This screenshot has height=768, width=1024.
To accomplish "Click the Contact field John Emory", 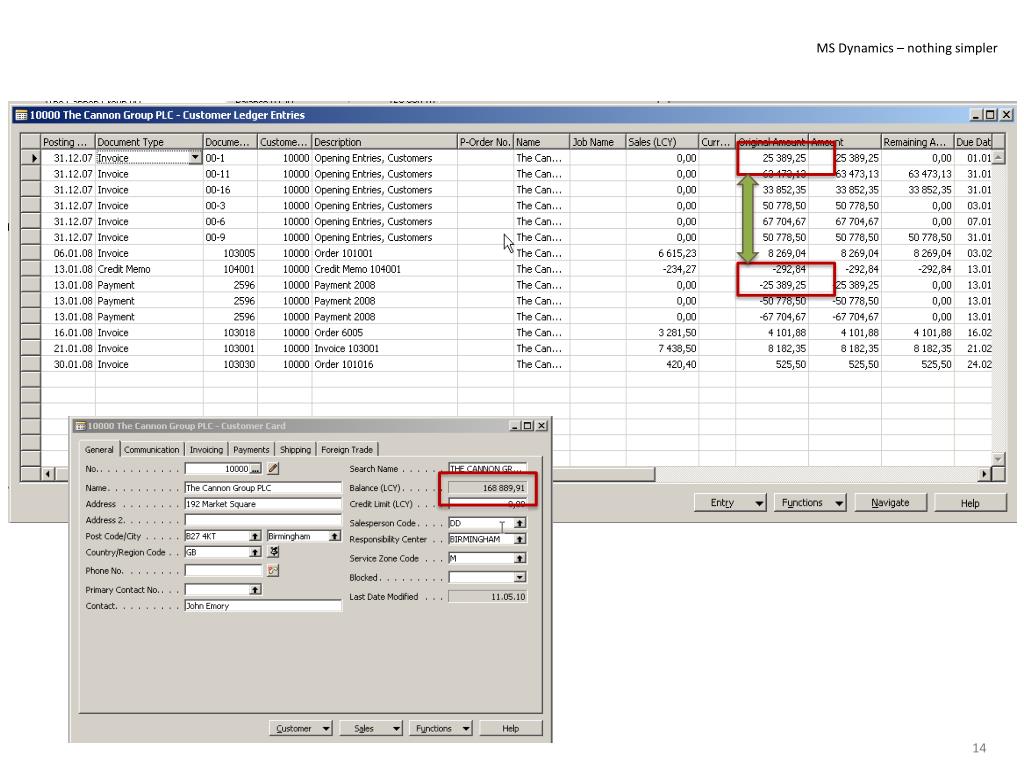I will [263, 606].
